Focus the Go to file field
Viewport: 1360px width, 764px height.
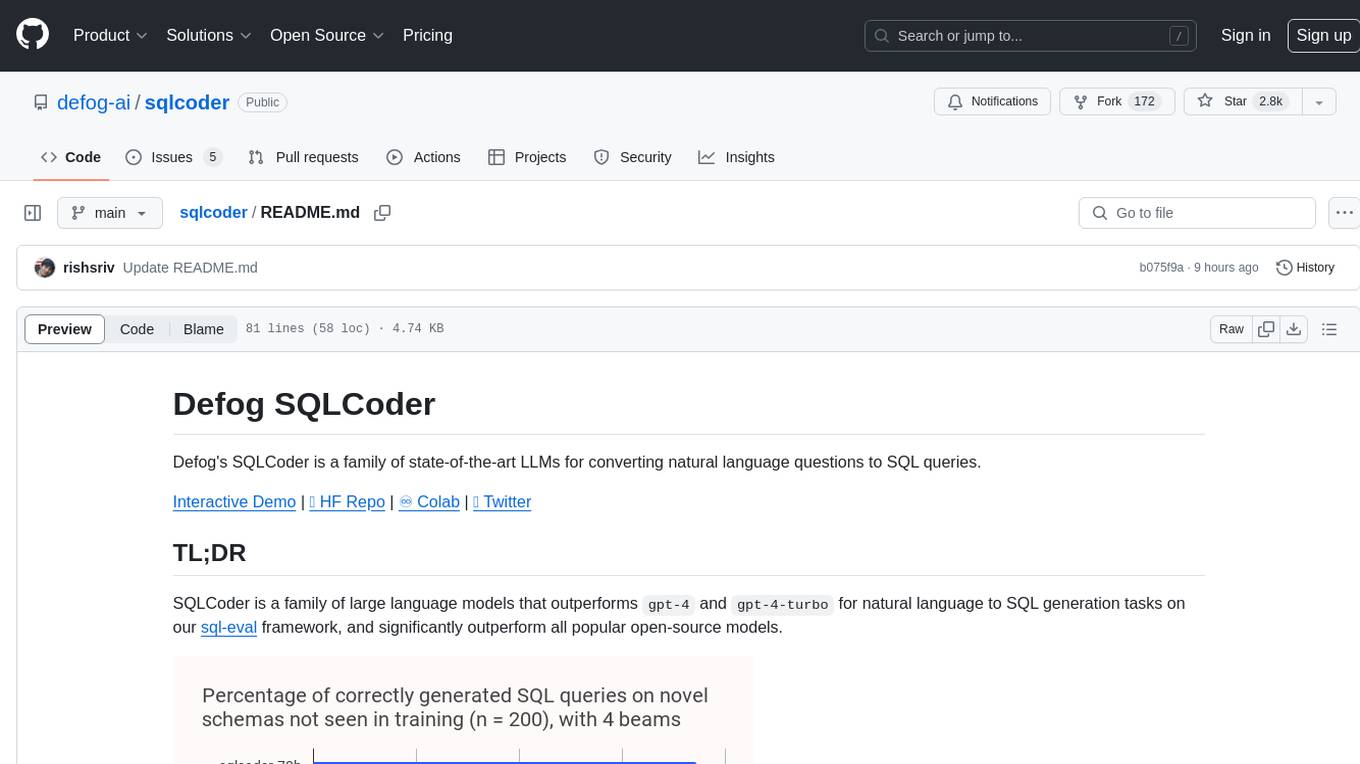(1197, 213)
